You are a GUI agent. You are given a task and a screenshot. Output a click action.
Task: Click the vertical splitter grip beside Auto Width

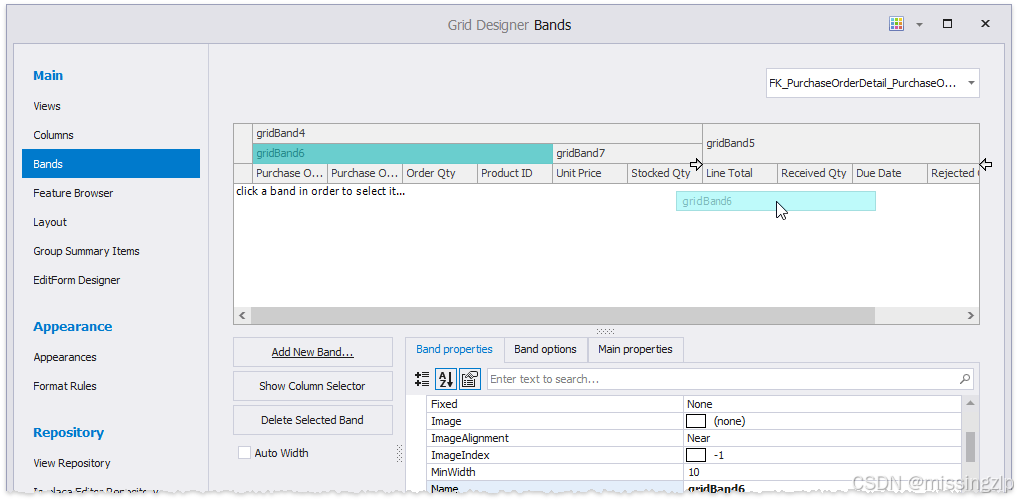399,454
